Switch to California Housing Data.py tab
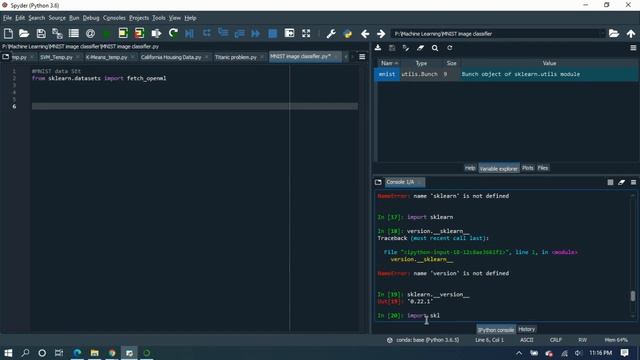The width and height of the screenshot is (640, 360). pyautogui.click(x=171, y=57)
